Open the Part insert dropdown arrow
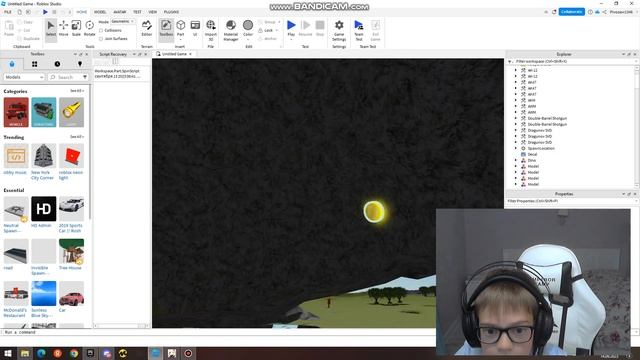This screenshot has height=360, width=640. pos(180,40)
